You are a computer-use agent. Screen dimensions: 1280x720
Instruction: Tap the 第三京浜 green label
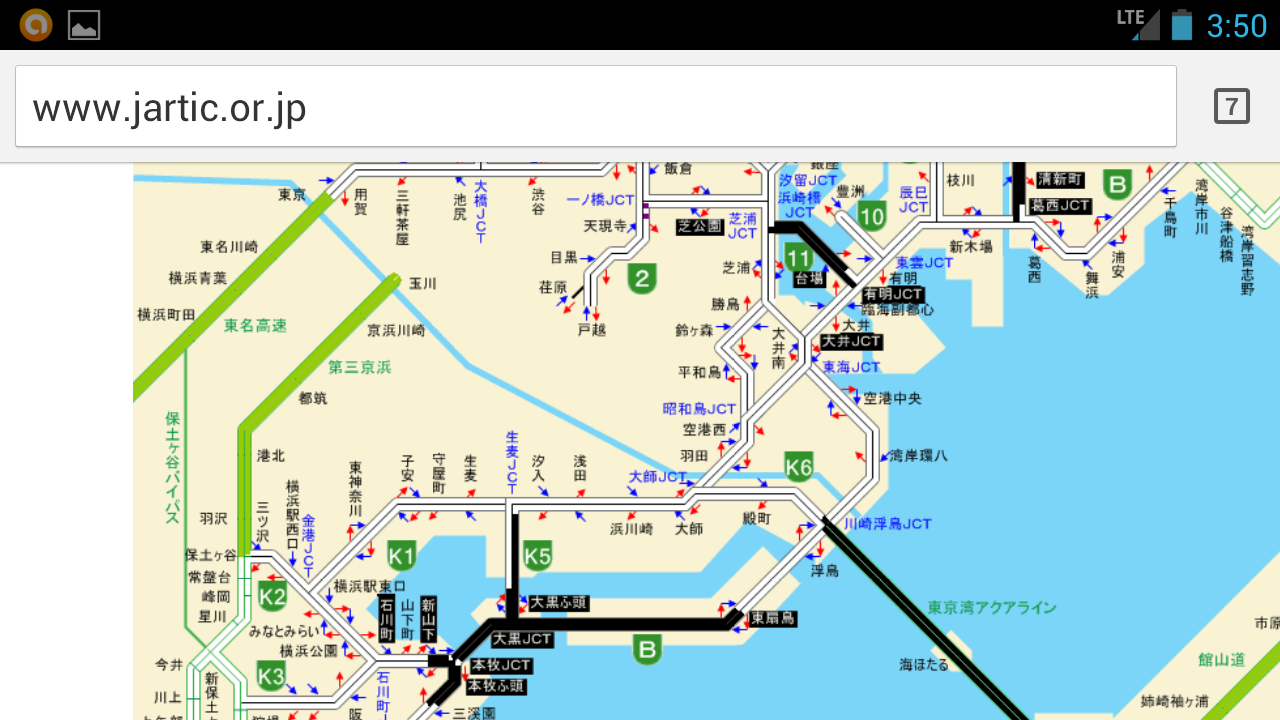360,367
